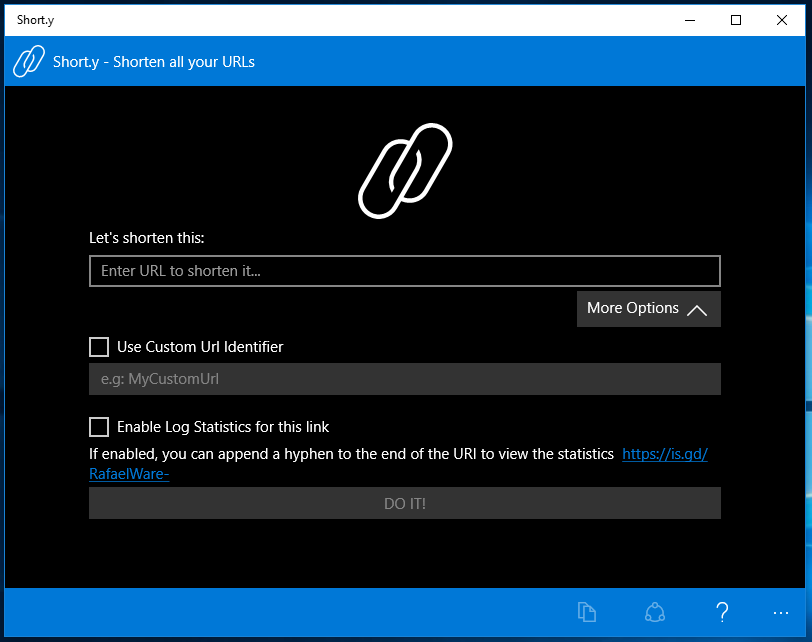Focus the Enter URL to shorten field
812x642 pixels.
[x=405, y=271]
